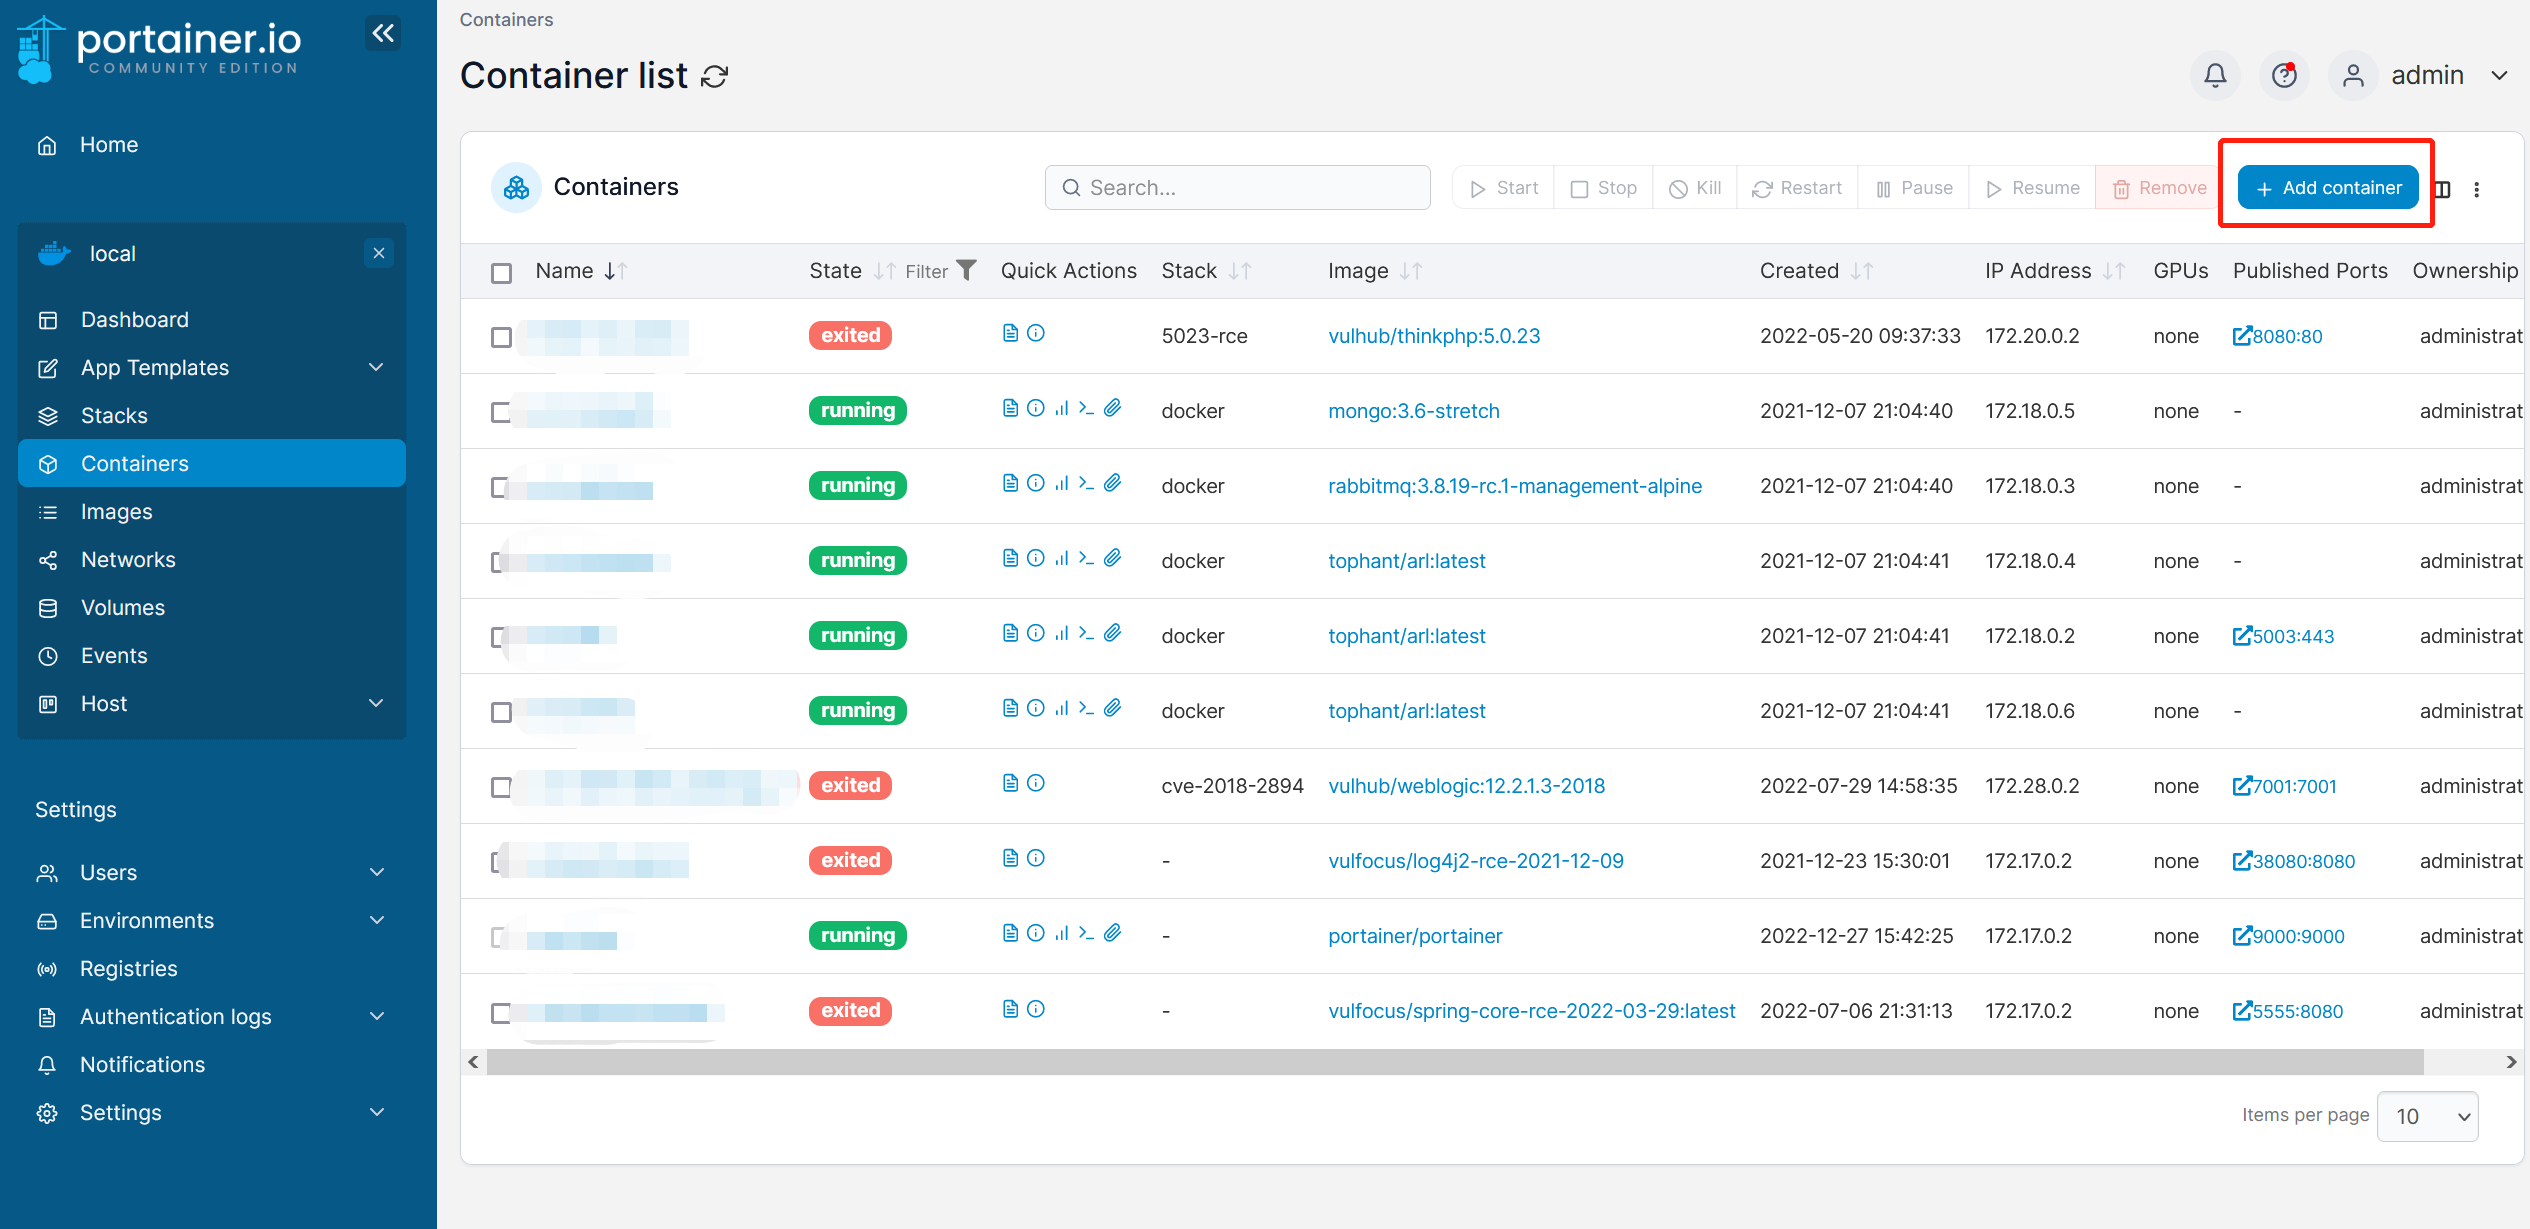Click the container Search input field
Viewport: 2530px width, 1229px height.
pyautogui.click(x=1237, y=188)
